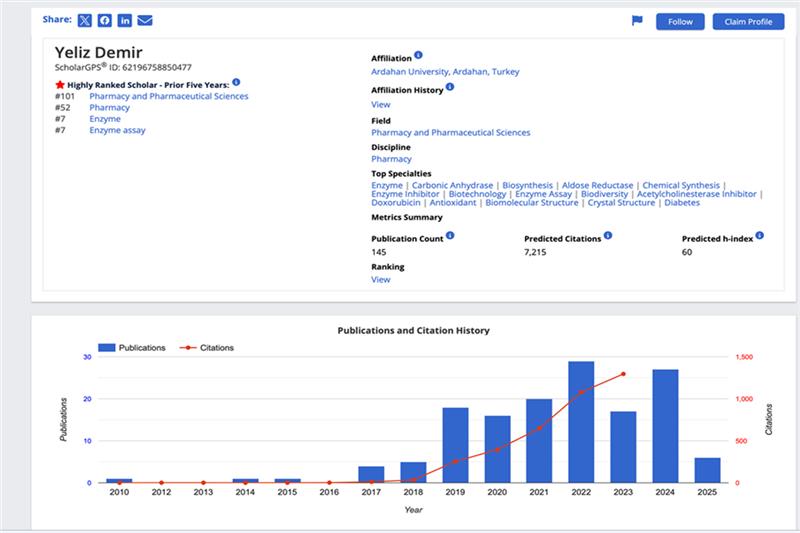The image size is (800, 533).
Task: View affiliation history link
Action: [x=381, y=105]
